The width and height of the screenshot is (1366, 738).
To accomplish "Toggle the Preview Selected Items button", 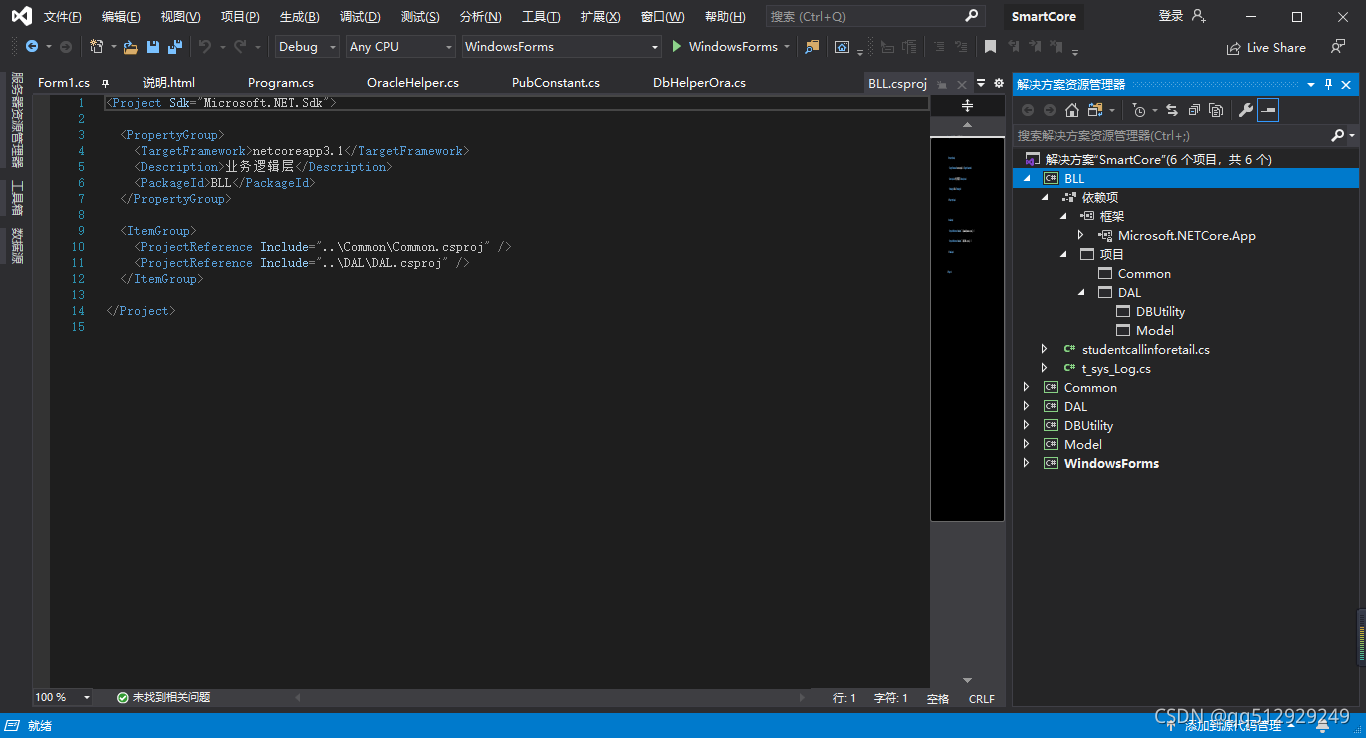I will [1268, 110].
